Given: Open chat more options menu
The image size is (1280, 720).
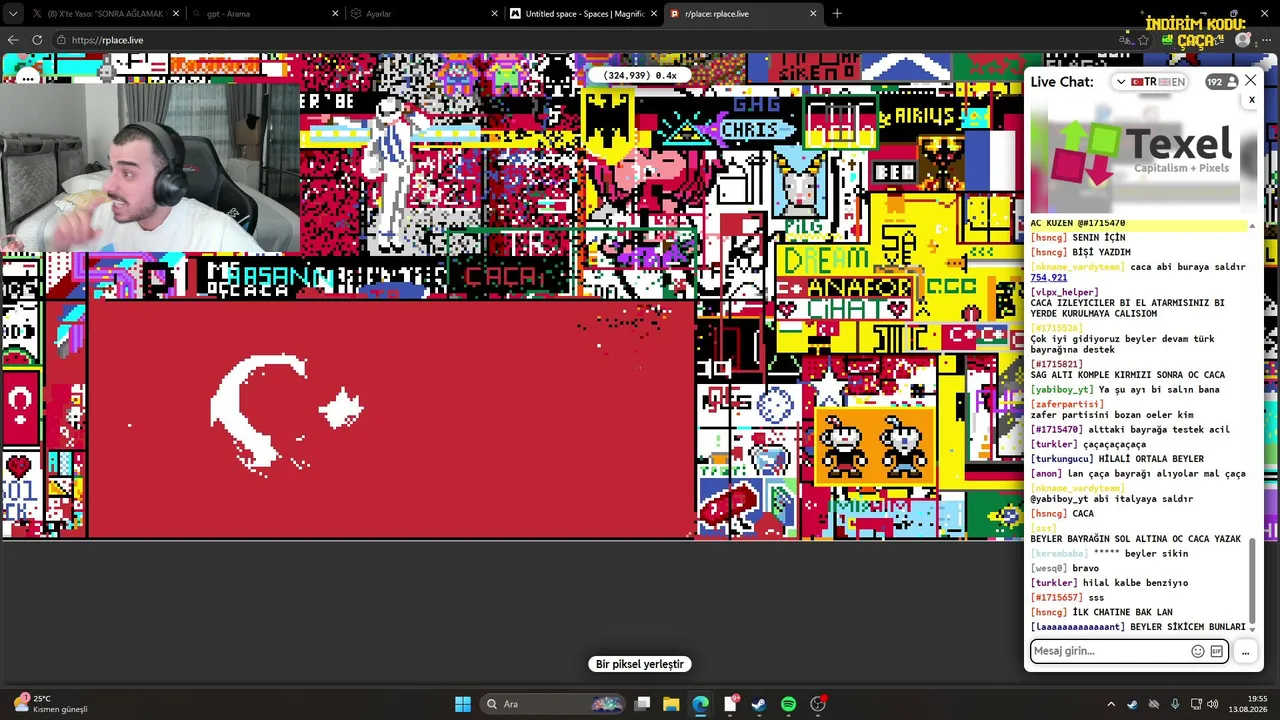Looking at the screenshot, I should pos(1245,652).
